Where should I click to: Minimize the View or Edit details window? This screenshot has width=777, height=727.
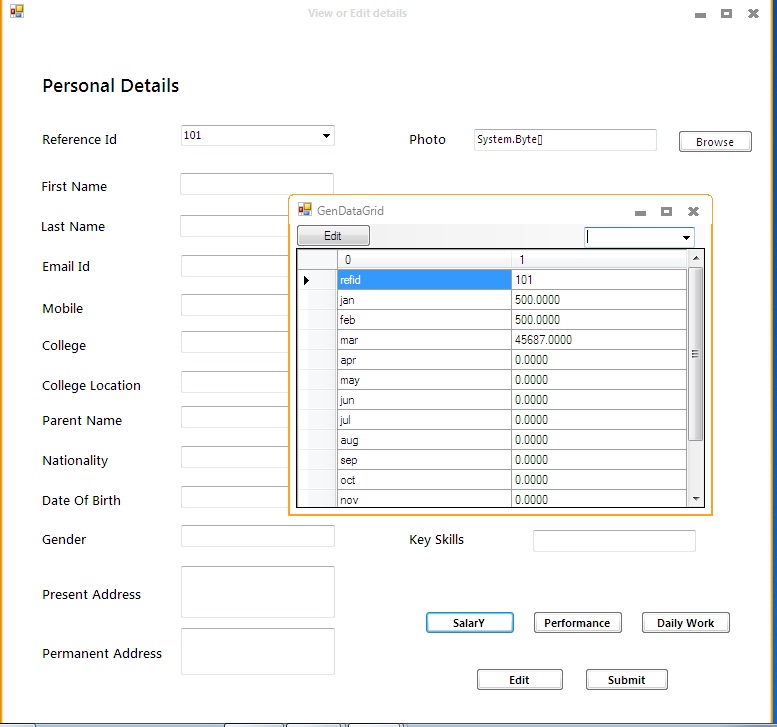(700, 15)
